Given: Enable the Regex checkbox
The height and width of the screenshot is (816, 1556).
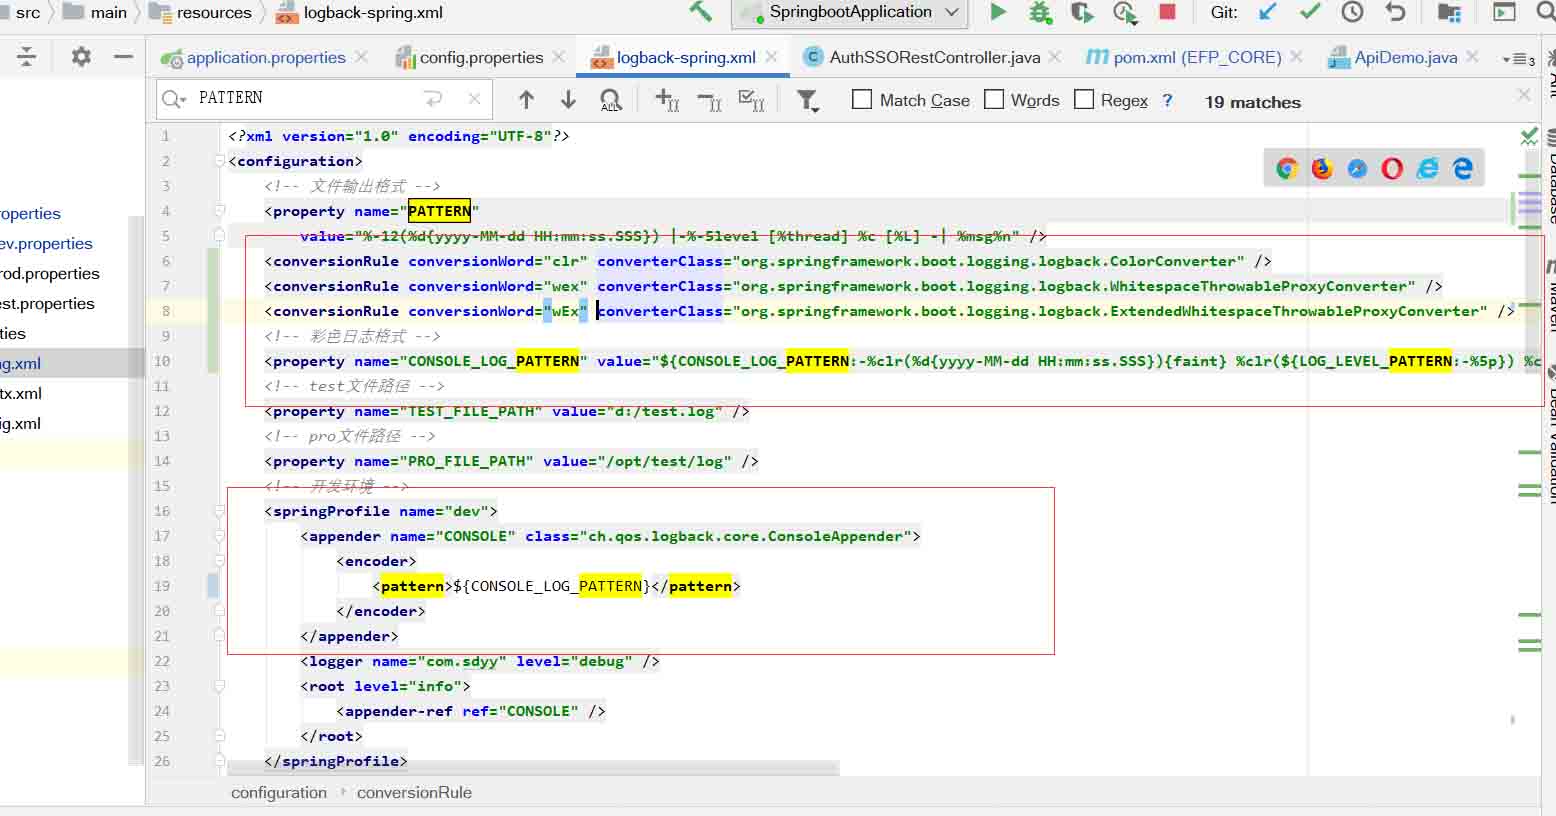Looking at the screenshot, I should coord(1084,100).
